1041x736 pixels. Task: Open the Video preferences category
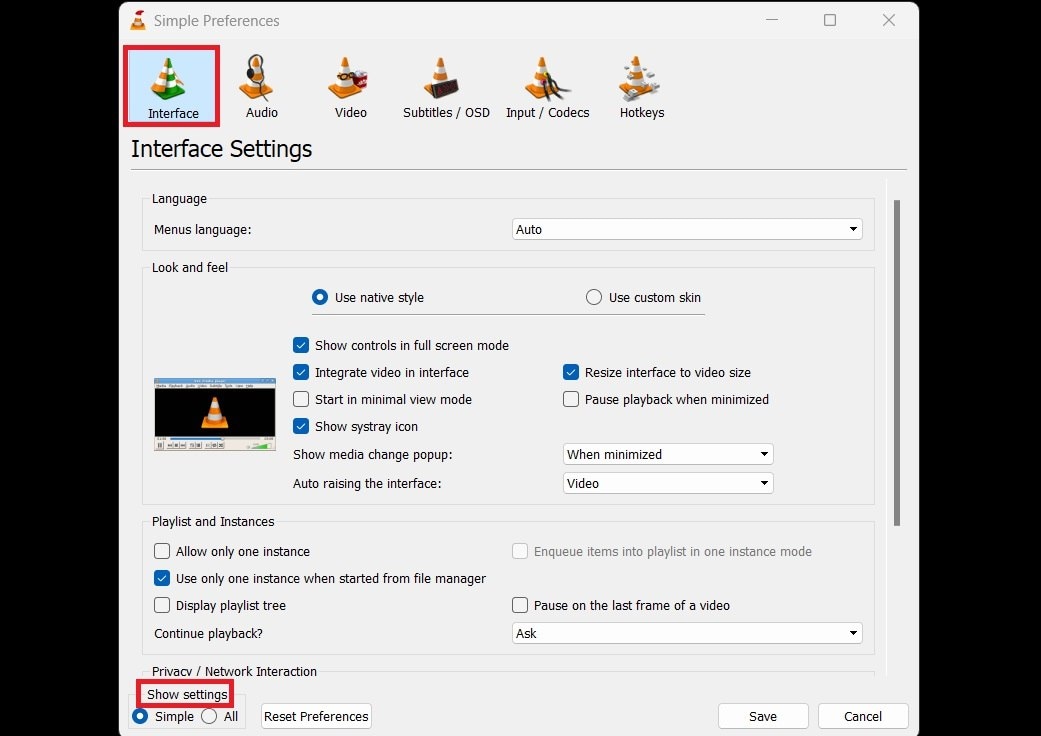coord(351,86)
